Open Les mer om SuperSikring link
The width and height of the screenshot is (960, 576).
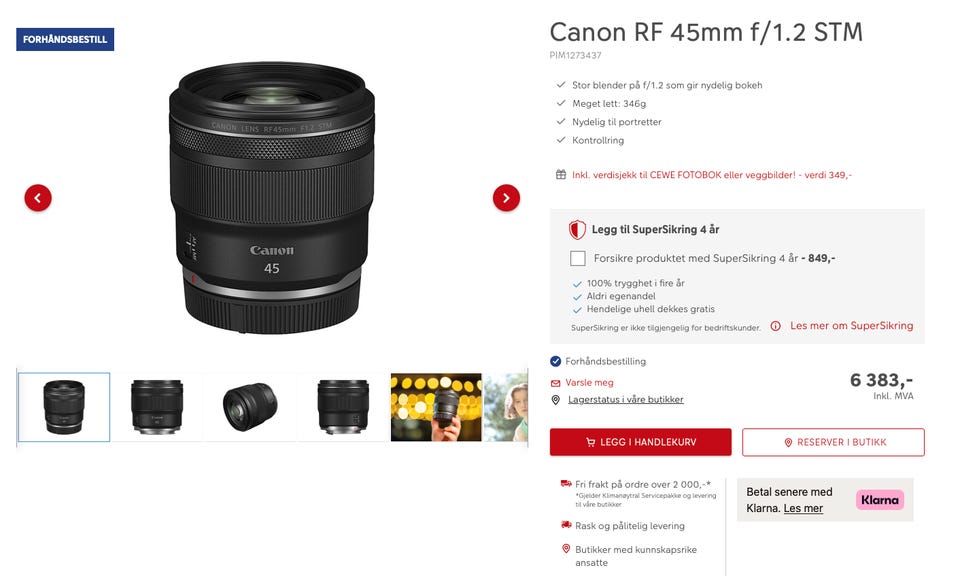tap(851, 326)
